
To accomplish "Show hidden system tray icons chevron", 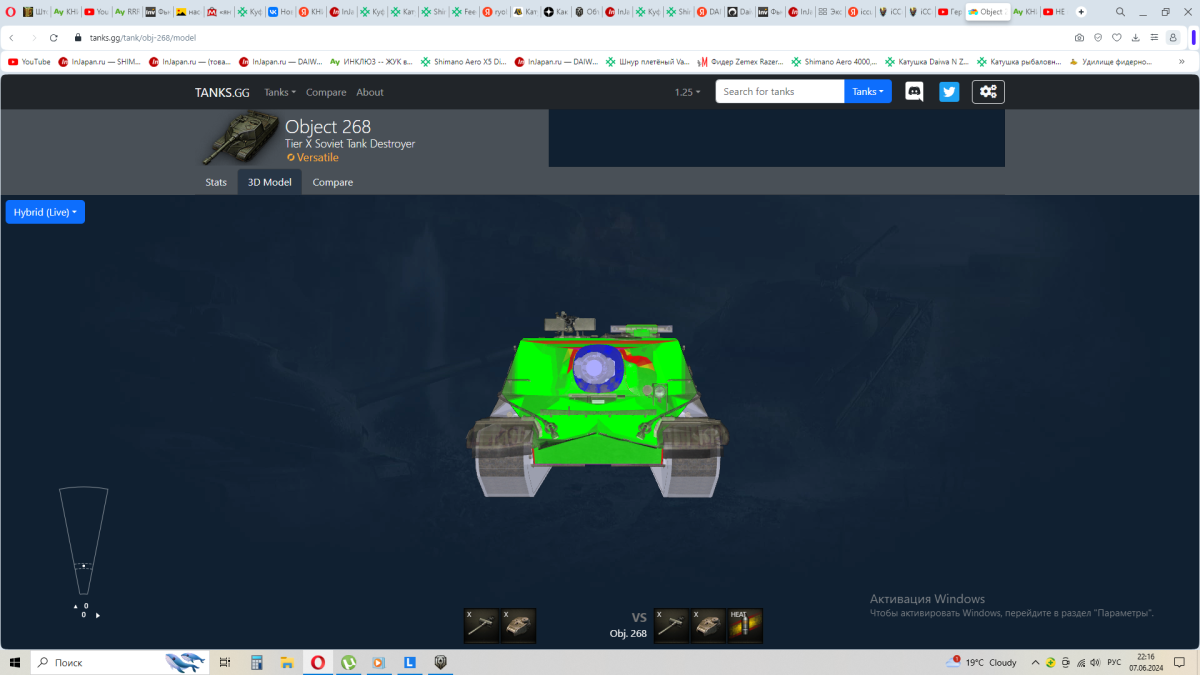I will (1035, 662).
